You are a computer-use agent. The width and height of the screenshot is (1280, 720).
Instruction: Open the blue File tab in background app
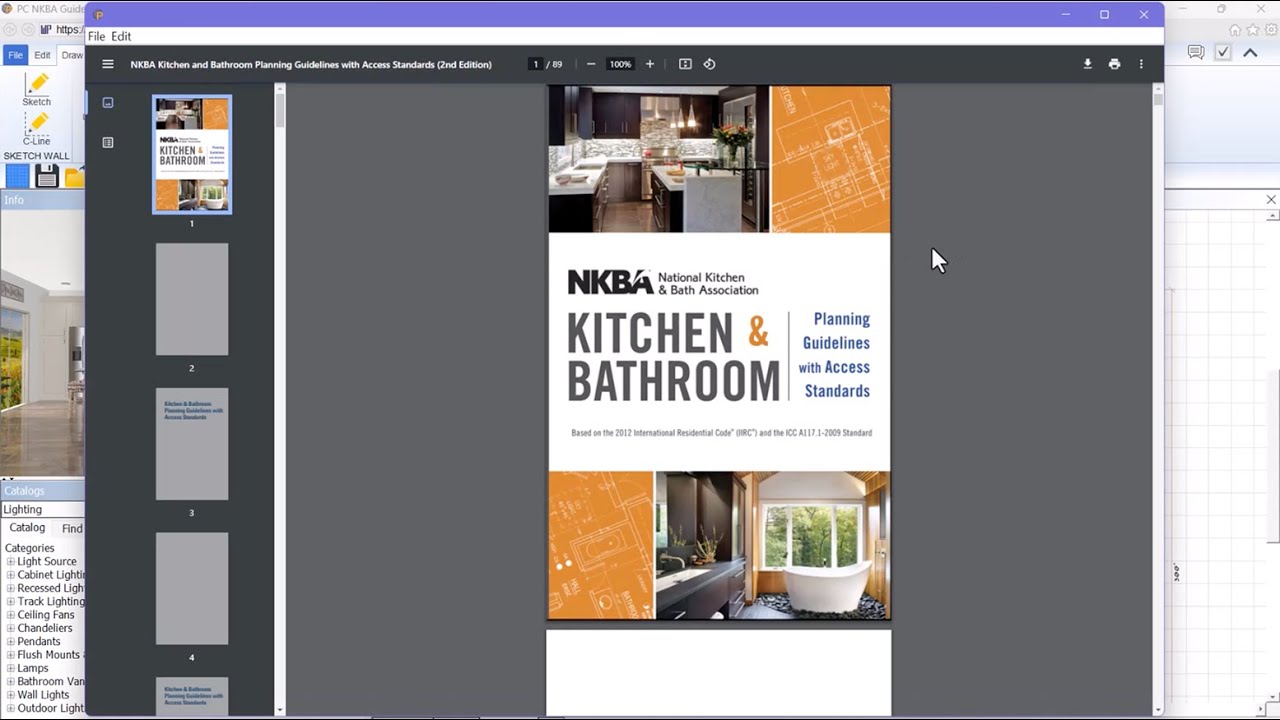(x=15, y=55)
